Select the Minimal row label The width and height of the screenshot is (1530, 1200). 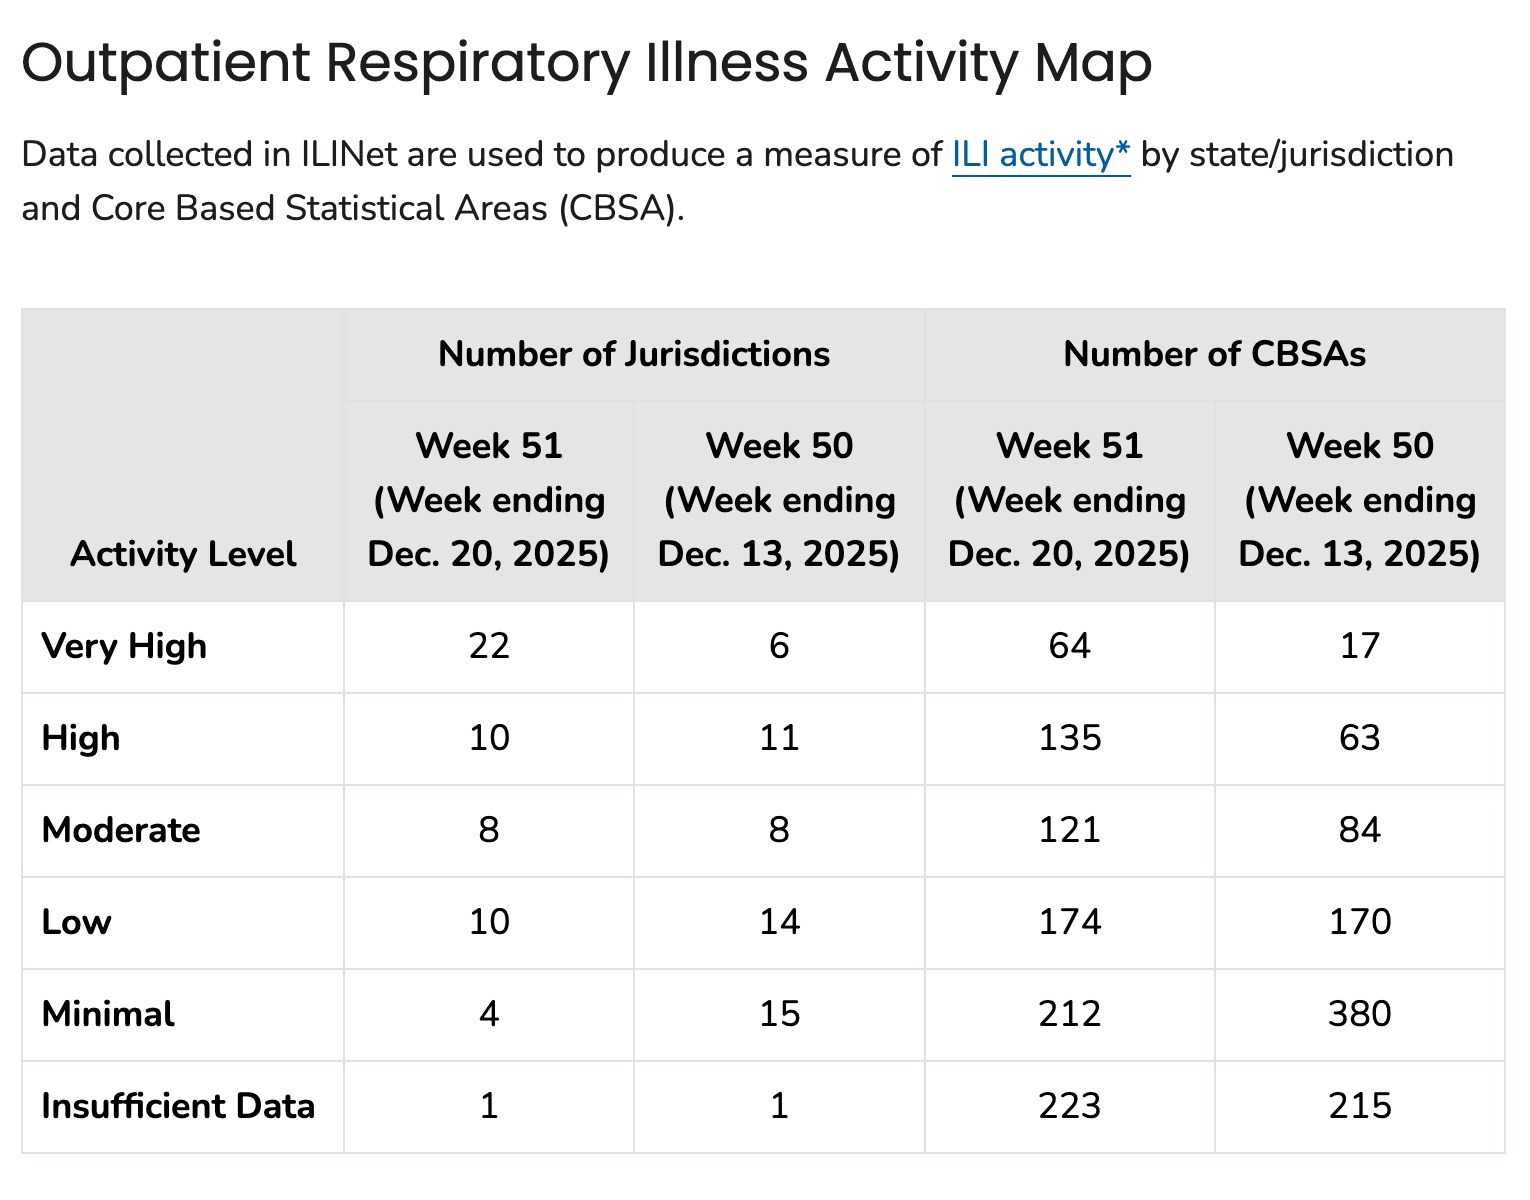coord(108,1014)
